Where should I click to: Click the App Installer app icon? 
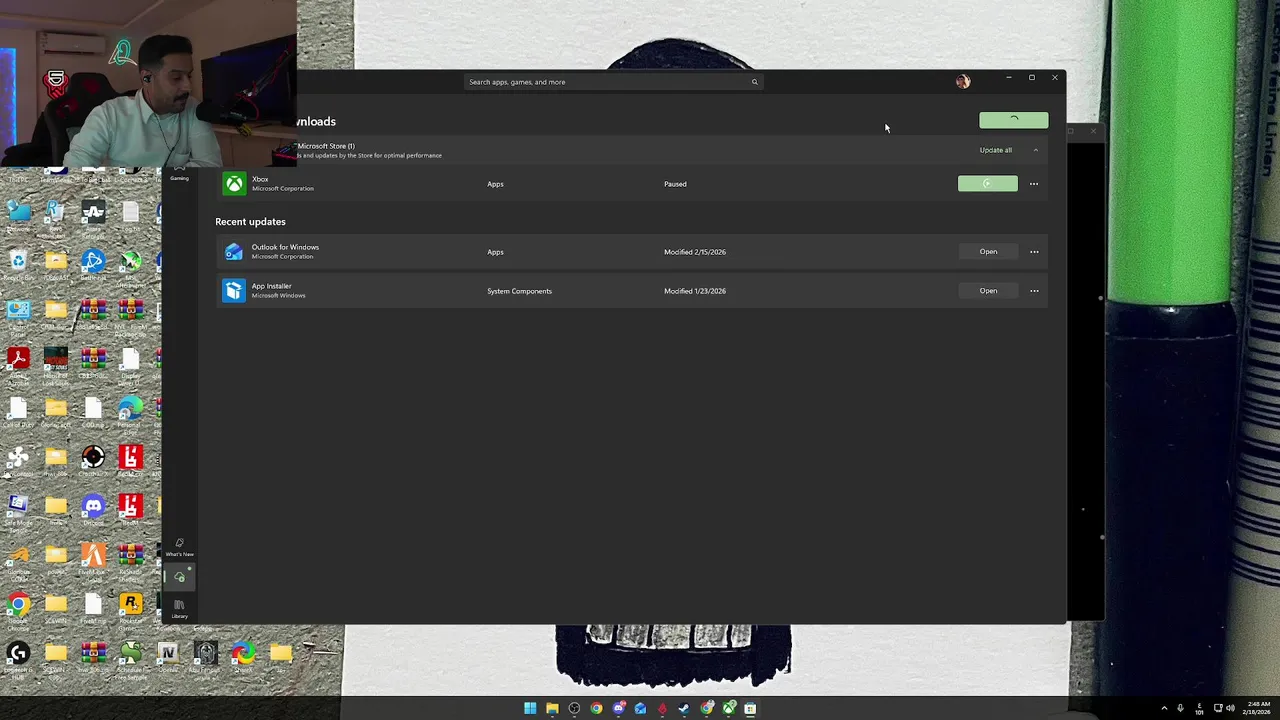[234, 291]
